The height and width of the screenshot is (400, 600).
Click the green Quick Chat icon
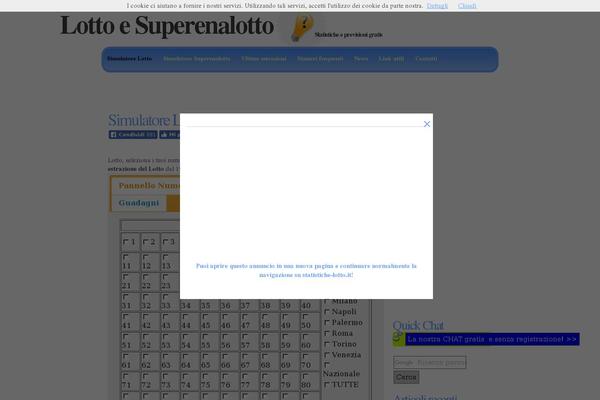pyautogui.click(x=398, y=339)
